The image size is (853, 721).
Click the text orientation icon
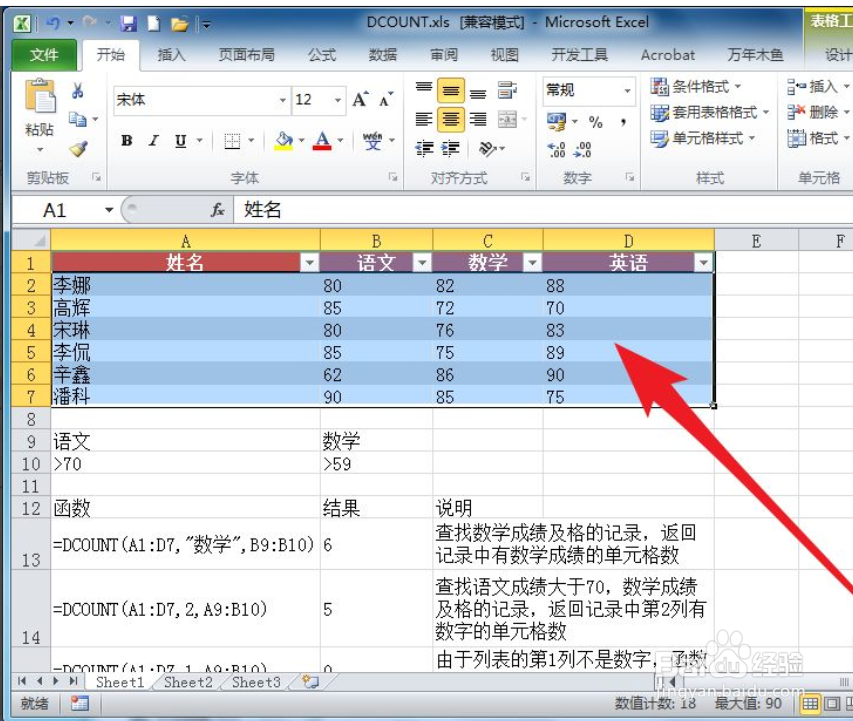488,148
